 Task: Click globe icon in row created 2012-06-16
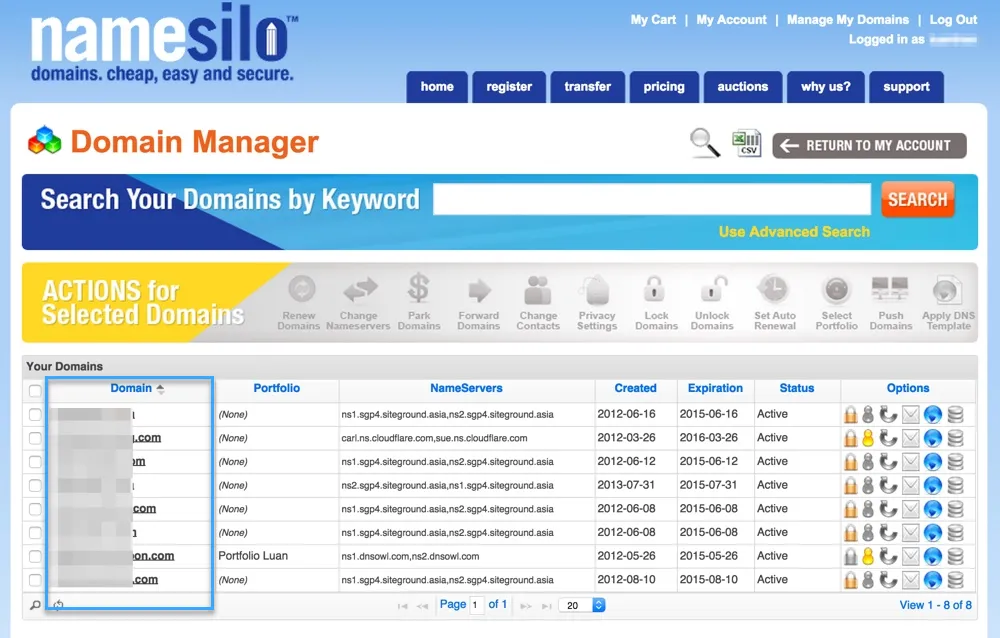[932, 415]
